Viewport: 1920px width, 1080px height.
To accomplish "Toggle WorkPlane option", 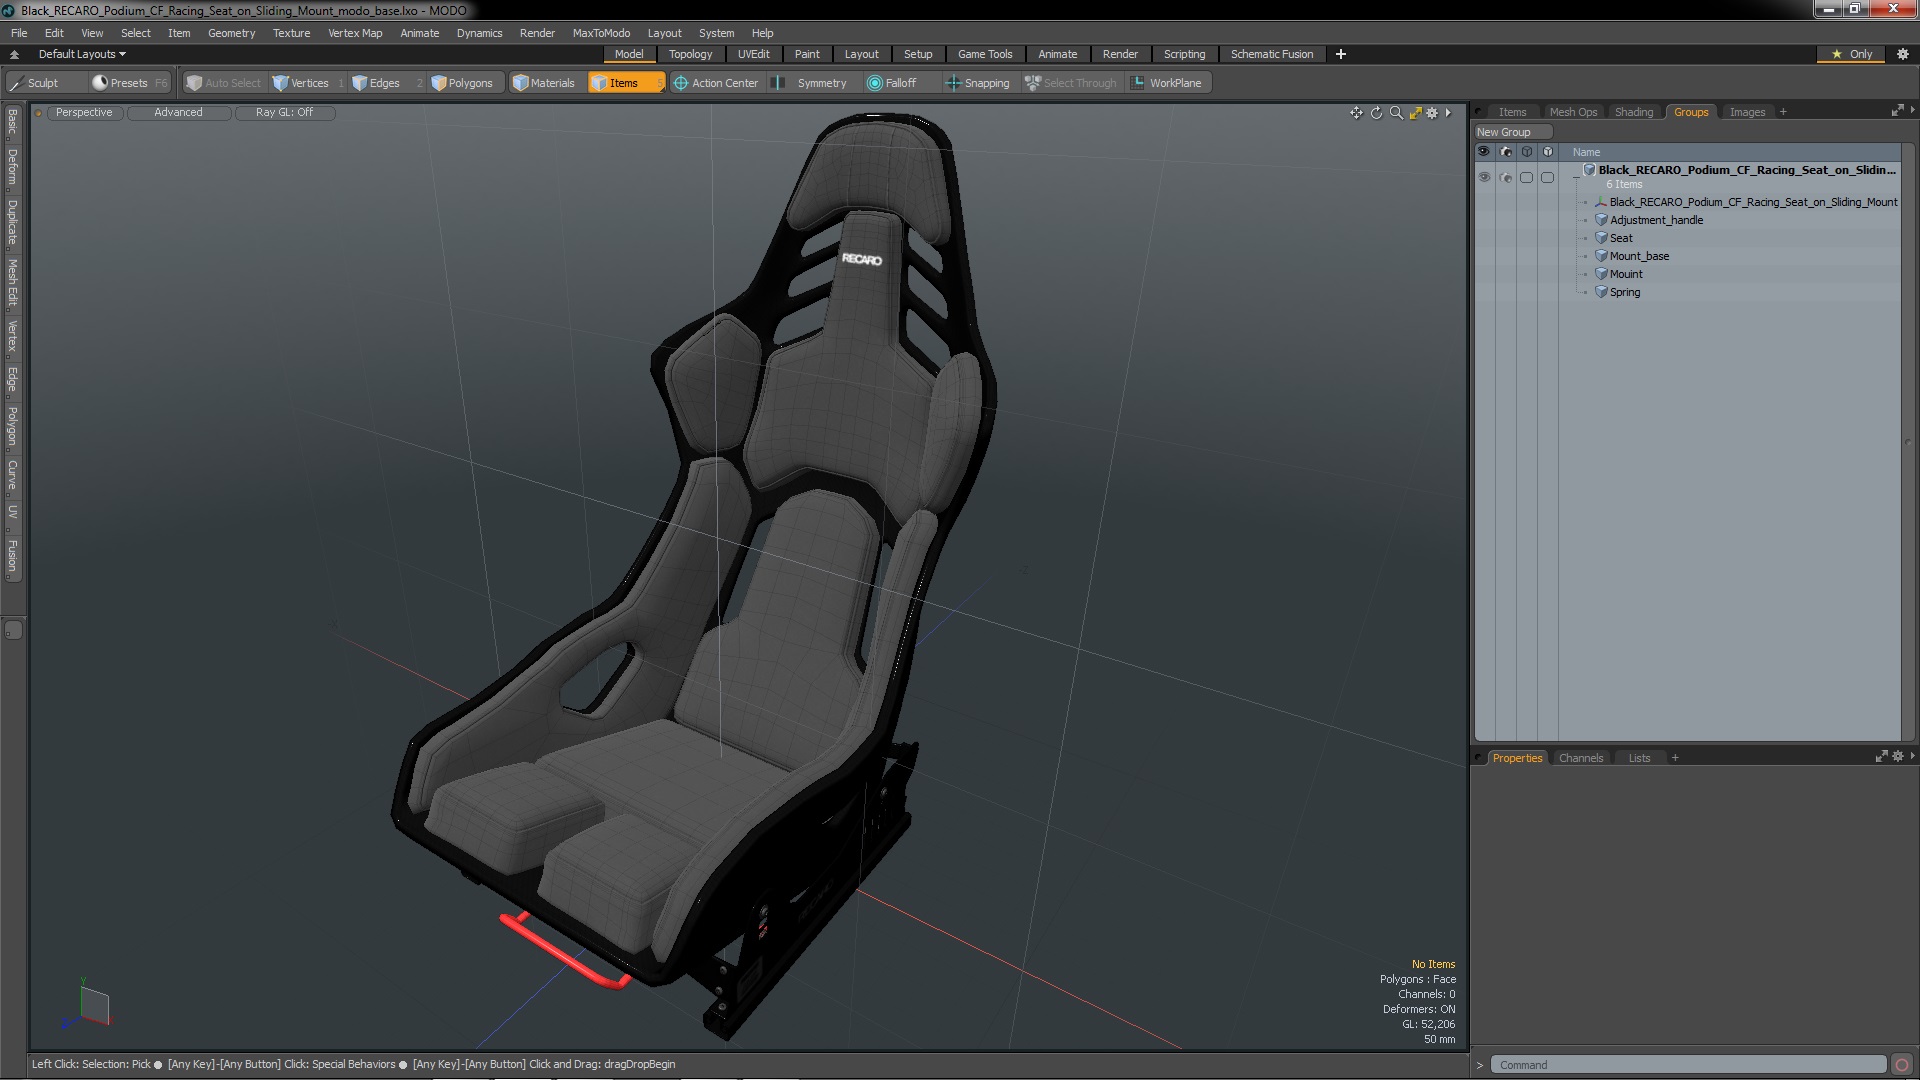I will pyautogui.click(x=1167, y=83).
